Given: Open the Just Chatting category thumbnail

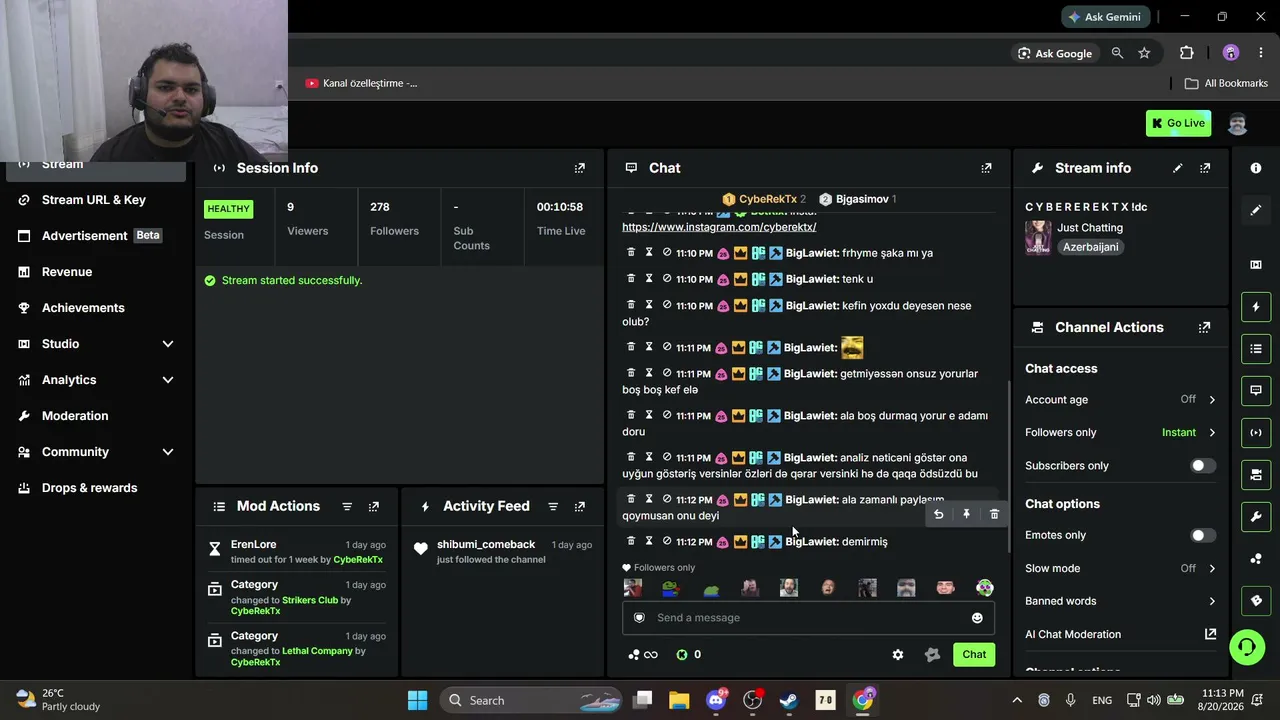Looking at the screenshot, I should [1038, 238].
